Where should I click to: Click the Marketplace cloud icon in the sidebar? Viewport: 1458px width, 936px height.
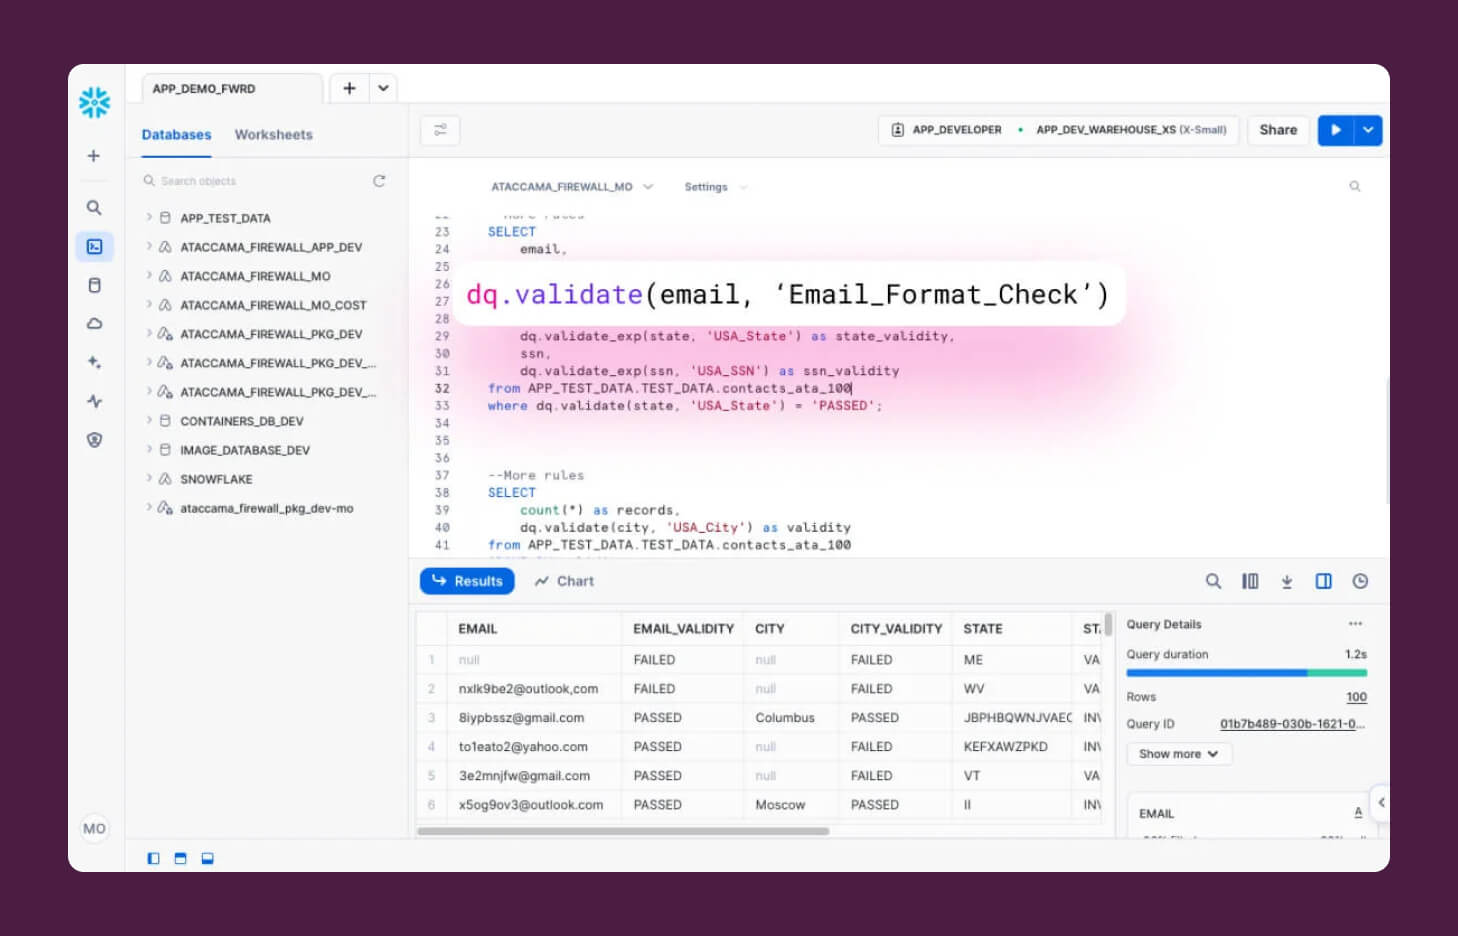tap(94, 323)
